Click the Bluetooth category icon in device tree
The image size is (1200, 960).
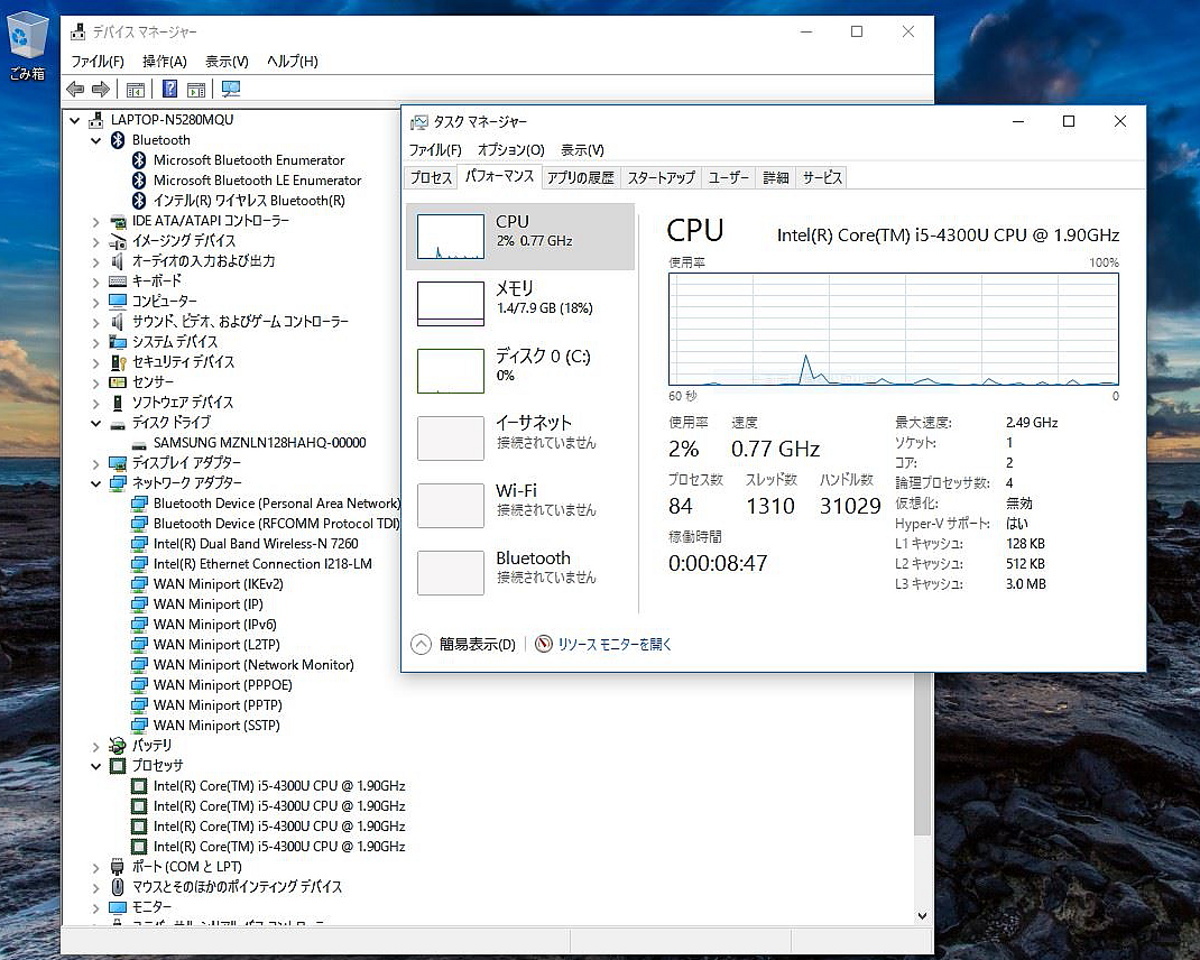click(x=118, y=140)
